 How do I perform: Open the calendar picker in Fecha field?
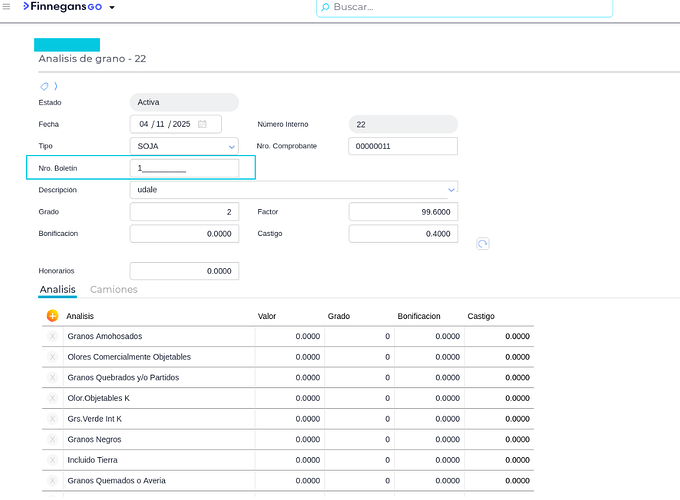point(203,124)
